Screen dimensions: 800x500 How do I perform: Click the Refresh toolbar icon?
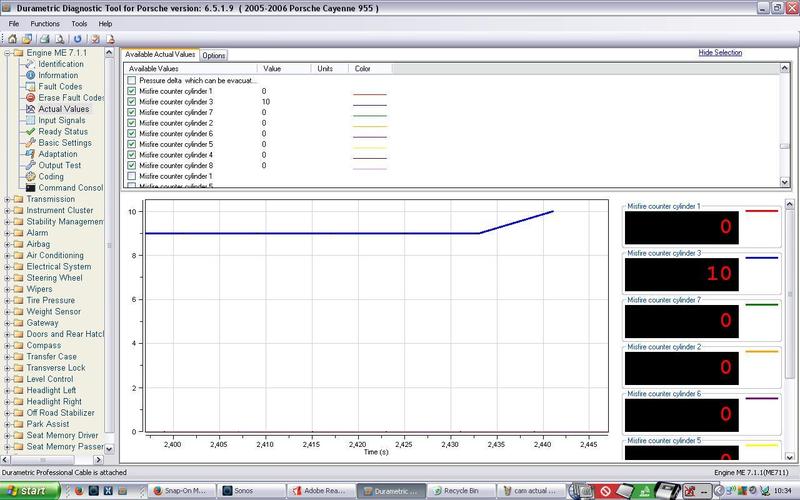(x=77, y=38)
